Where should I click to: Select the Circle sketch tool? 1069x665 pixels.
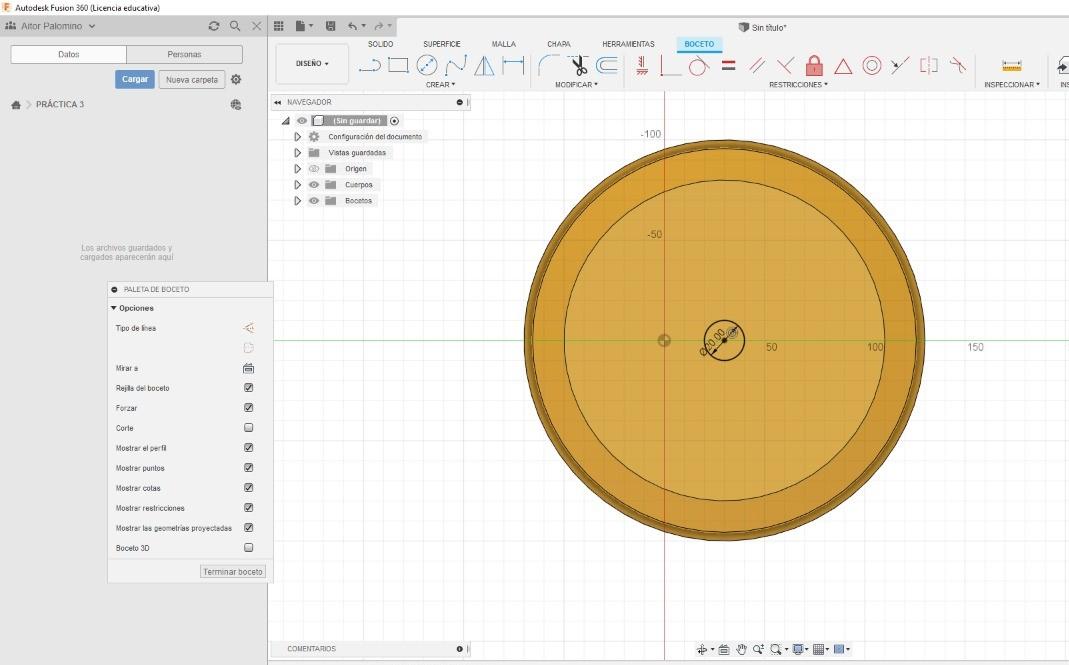(427, 65)
